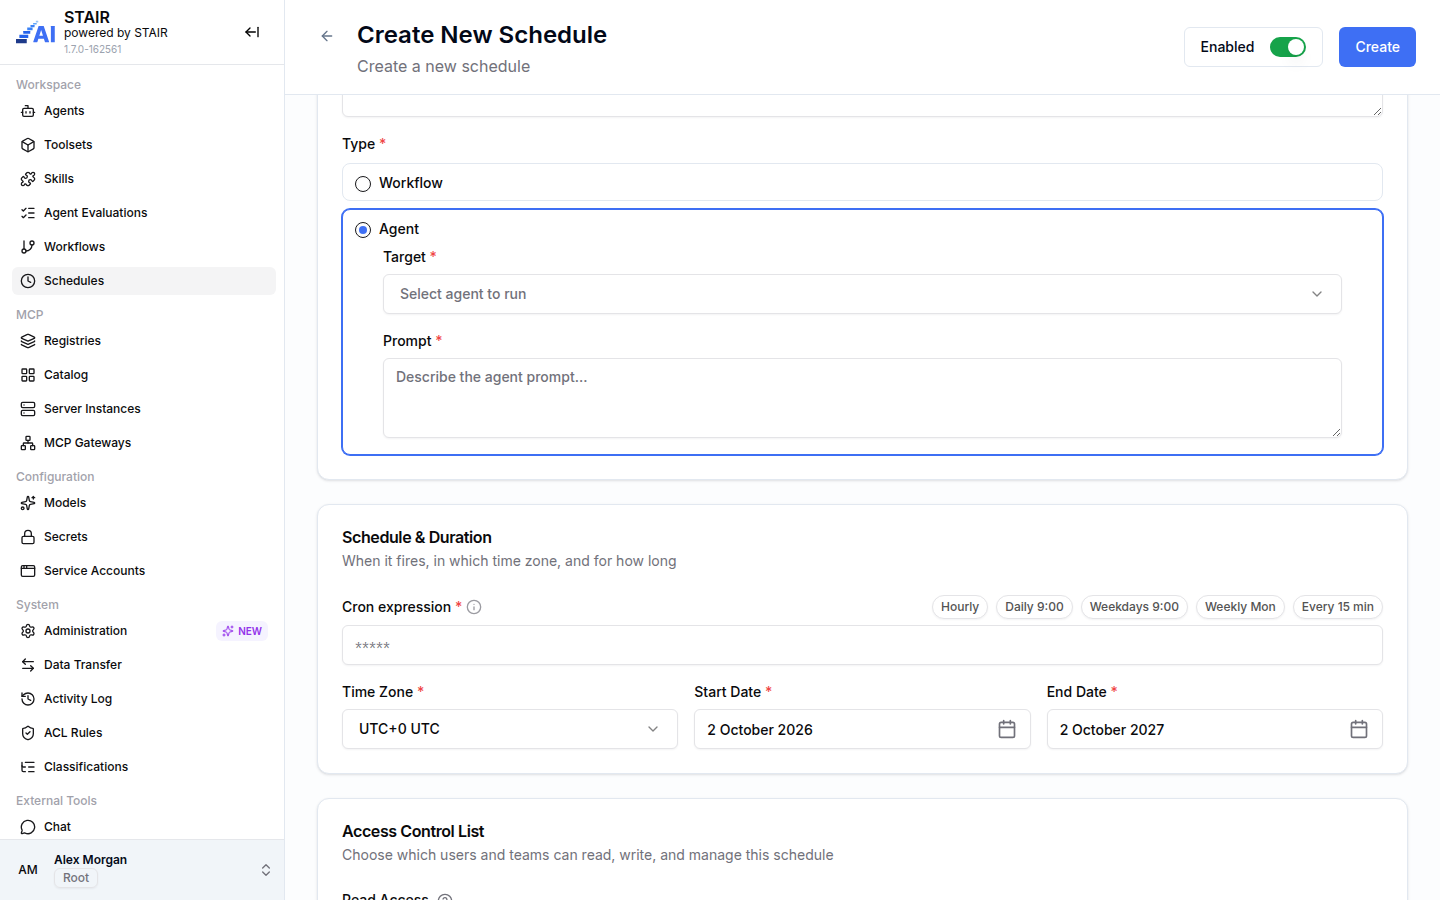Click the Cron expression input field
This screenshot has height=900, width=1440.
(x=862, y=645)
